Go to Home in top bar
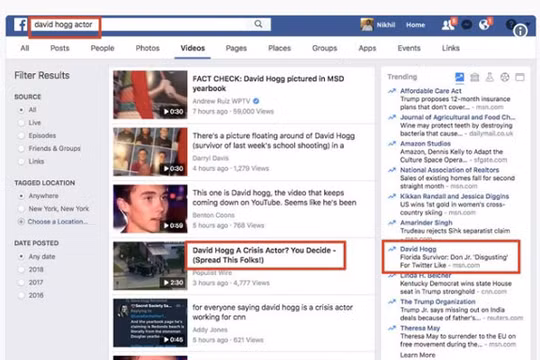Image resolution: width=540 pixels, height=360 pixels. click(x=415, y=25)
